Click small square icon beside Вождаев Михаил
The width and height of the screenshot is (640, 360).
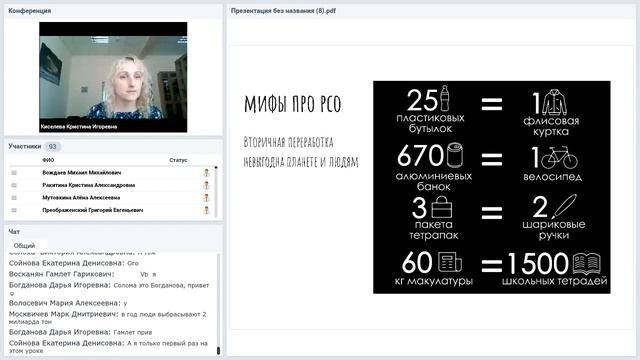(x=14, y=173)
